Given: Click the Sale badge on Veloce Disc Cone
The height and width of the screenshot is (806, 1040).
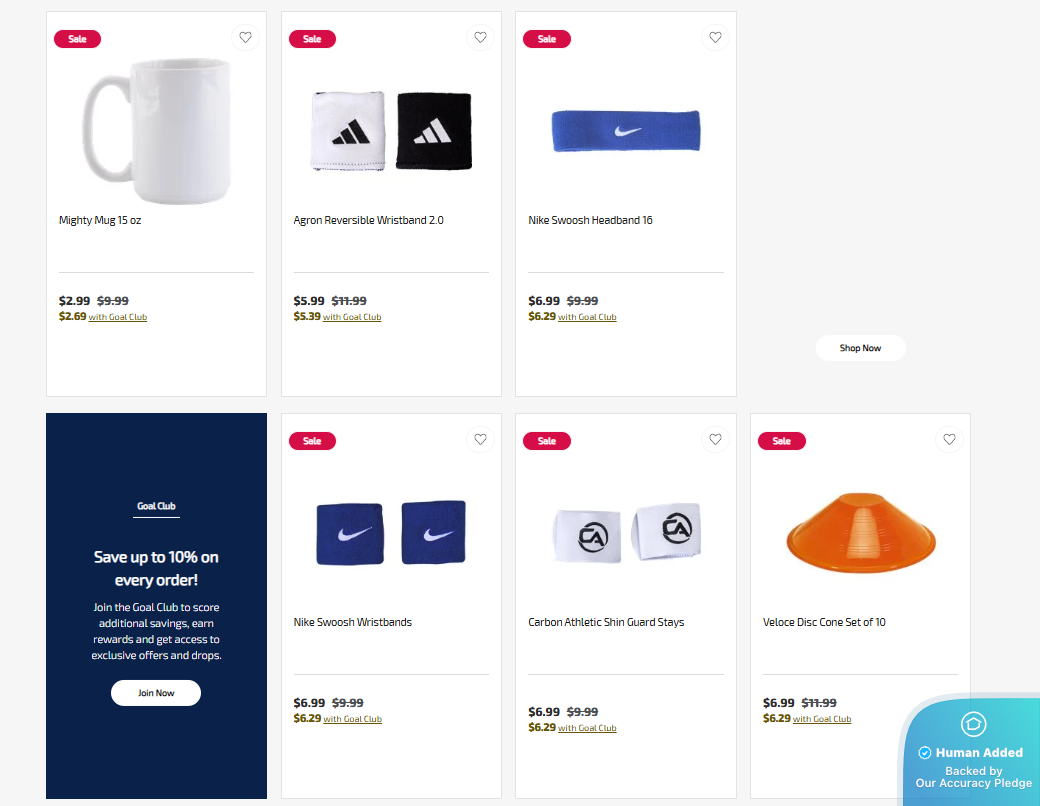Looking at the screenshot, I should pyautogui.click(x=781, y=441).
